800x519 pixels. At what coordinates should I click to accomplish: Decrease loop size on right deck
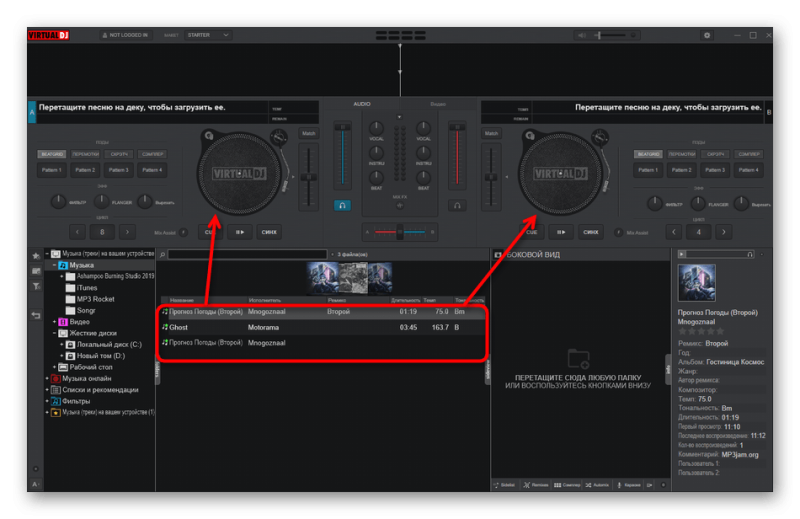point(673,232)
